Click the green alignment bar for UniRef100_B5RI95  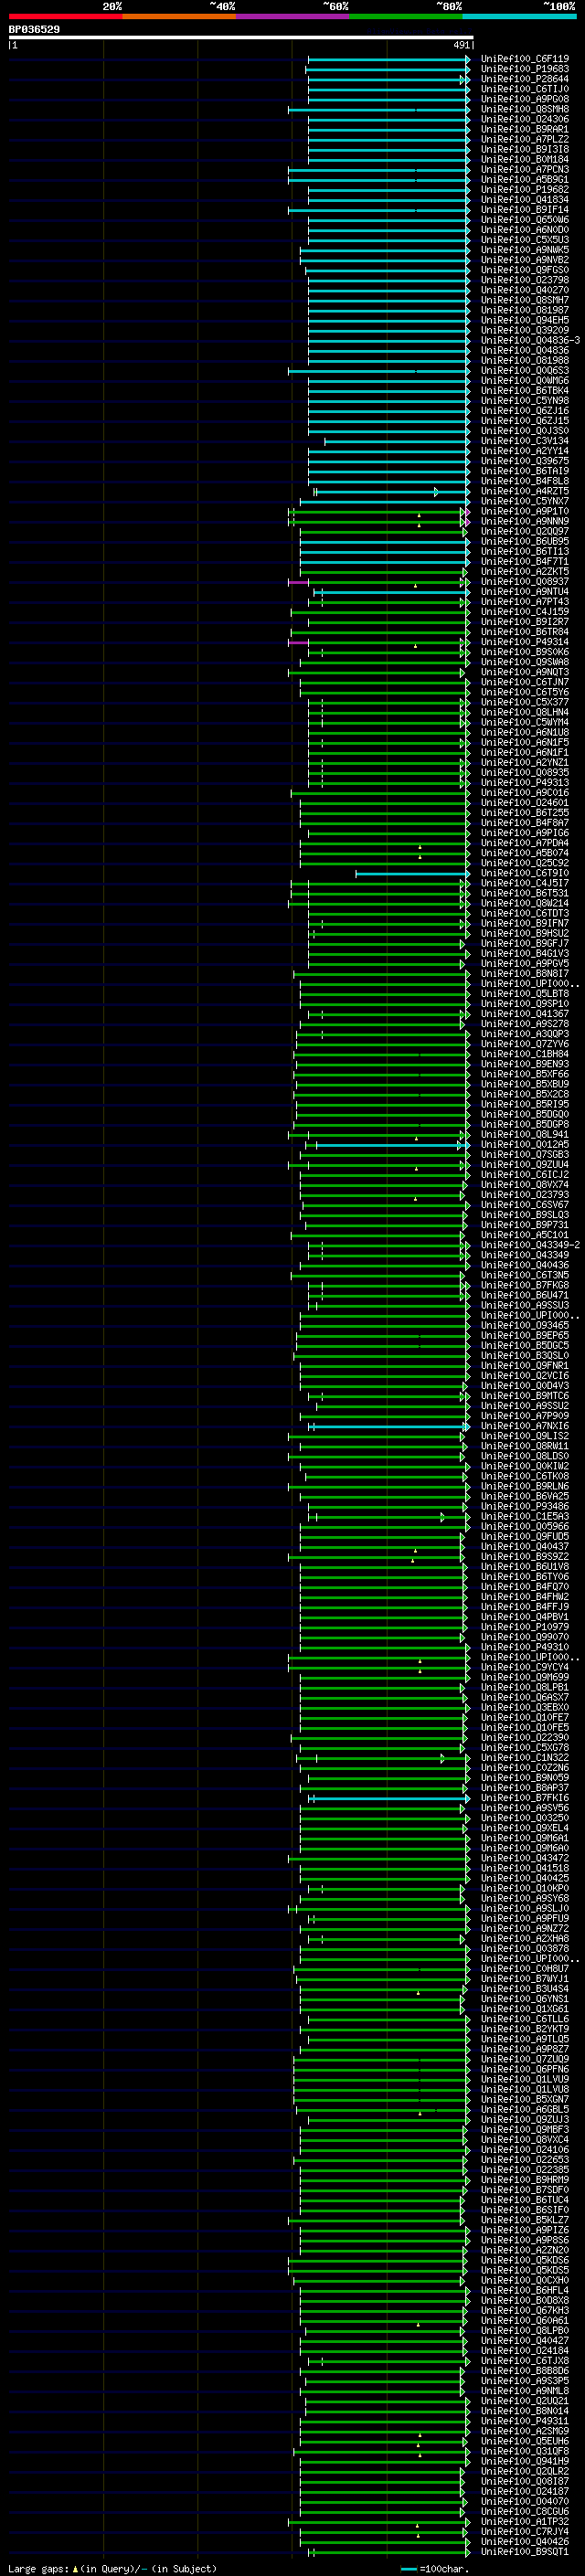click(382, 1105)
